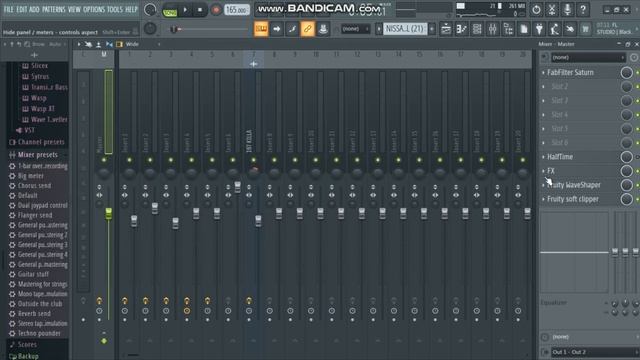
Task: Open the Out 1 - Out 2 output dropdown
Action: pyautogui.click(x=595, y=352)
